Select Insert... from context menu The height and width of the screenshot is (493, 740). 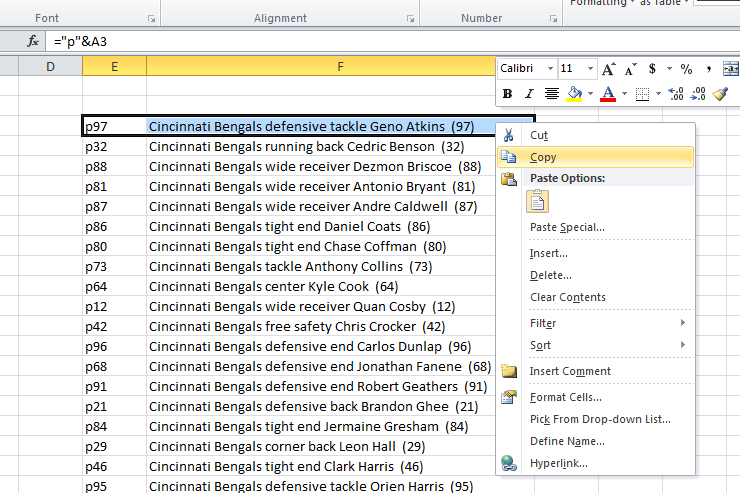click(x=596, y=253)
